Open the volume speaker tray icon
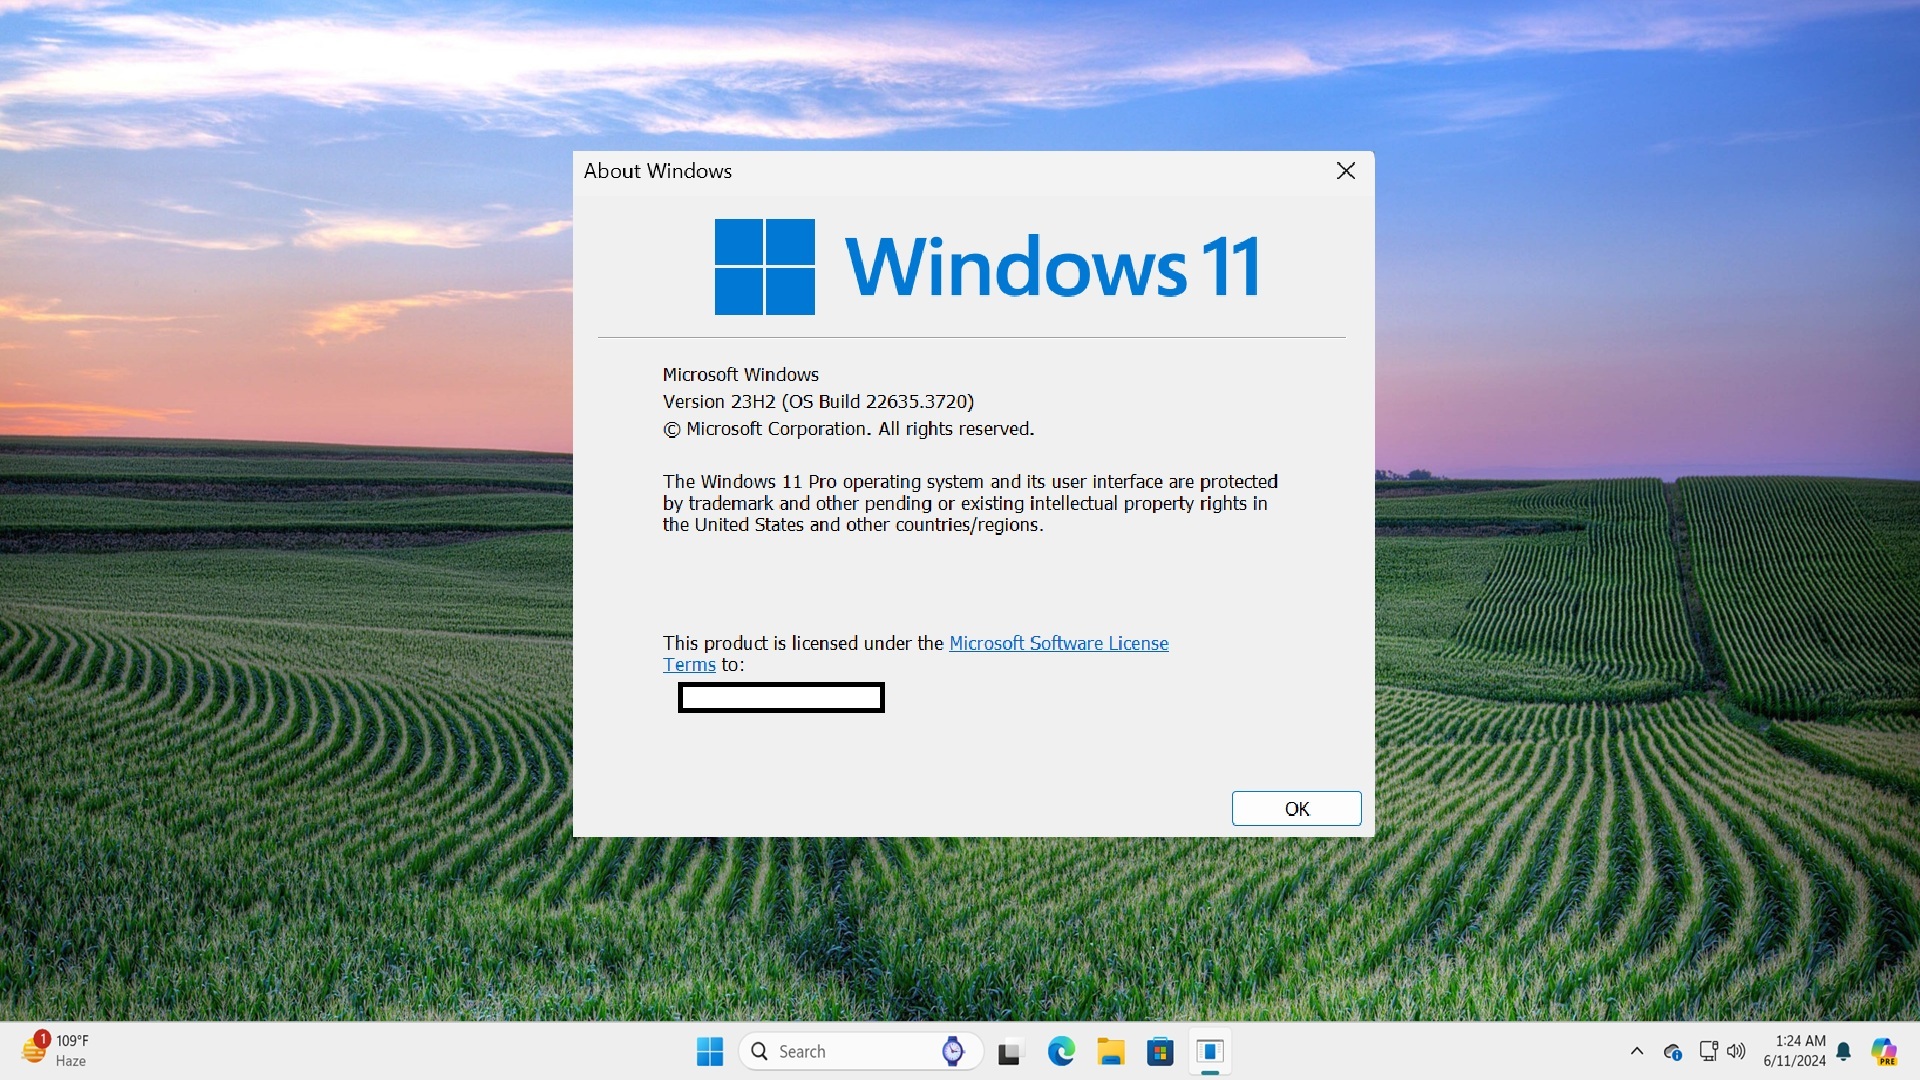The width and height of the screenshot is (1920, 1080). [x=1736, y=1051]
